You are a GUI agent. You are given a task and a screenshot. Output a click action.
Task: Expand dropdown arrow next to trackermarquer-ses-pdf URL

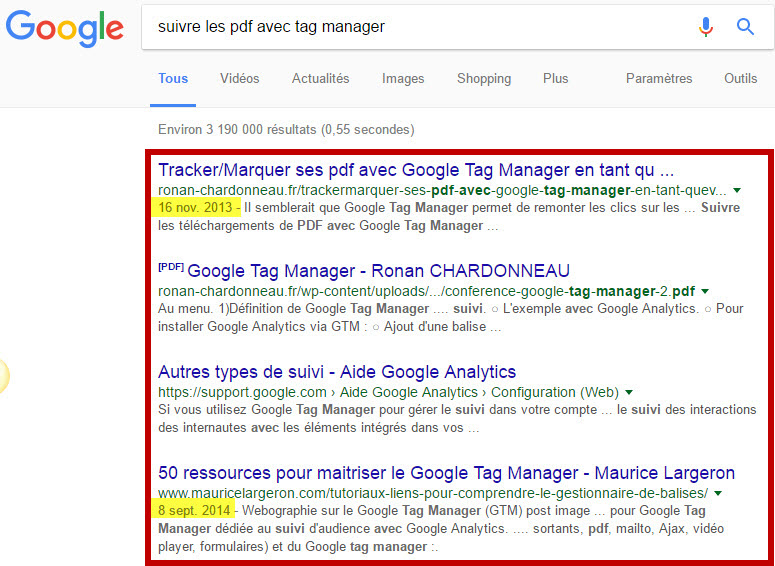pos(737,190)
